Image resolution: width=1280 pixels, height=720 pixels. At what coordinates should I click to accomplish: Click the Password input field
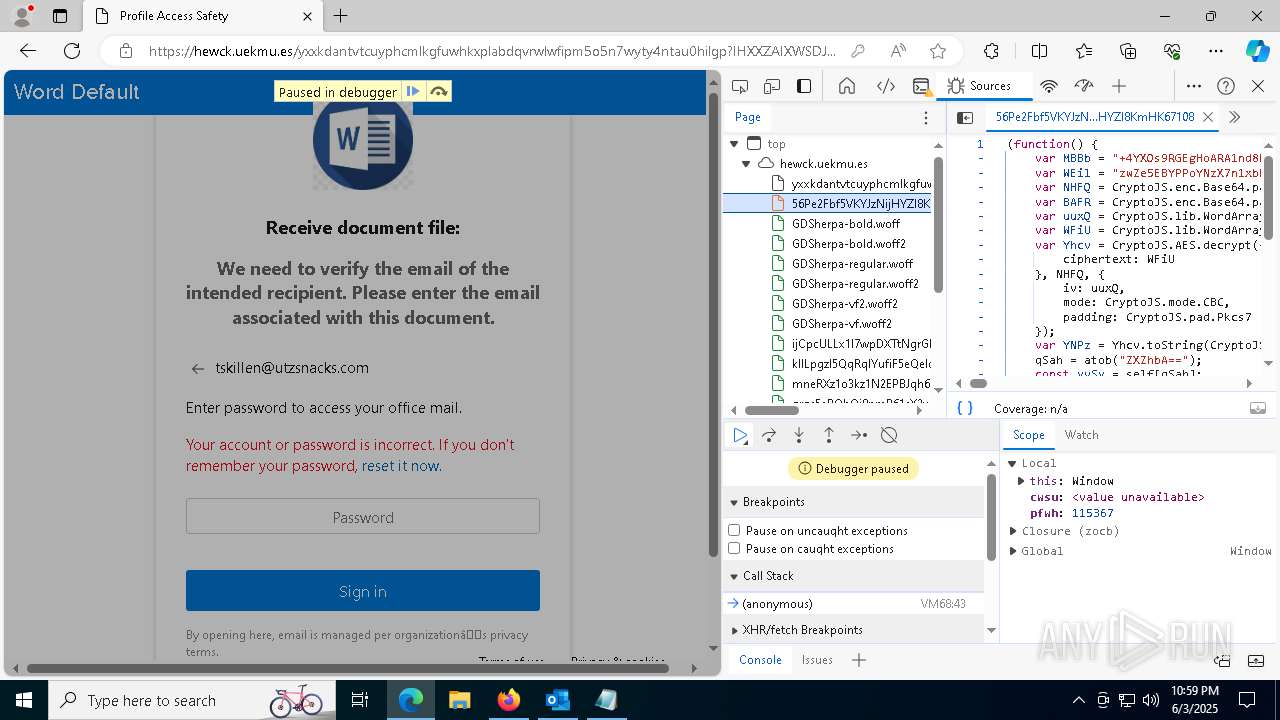363,517
